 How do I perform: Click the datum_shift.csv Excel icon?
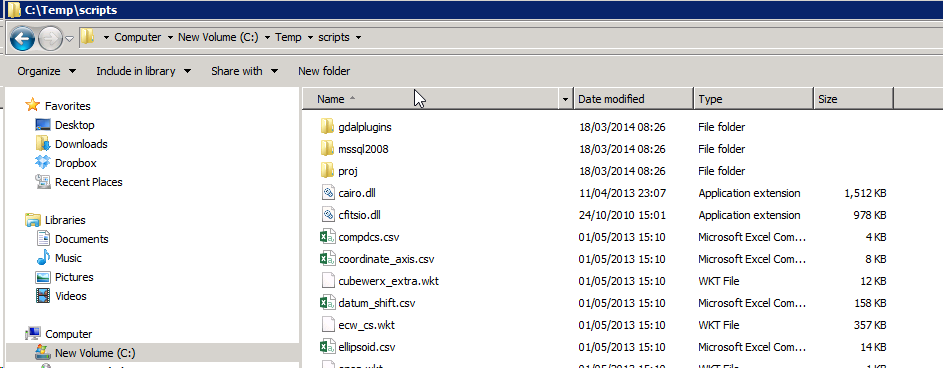[x=327, y=302]
